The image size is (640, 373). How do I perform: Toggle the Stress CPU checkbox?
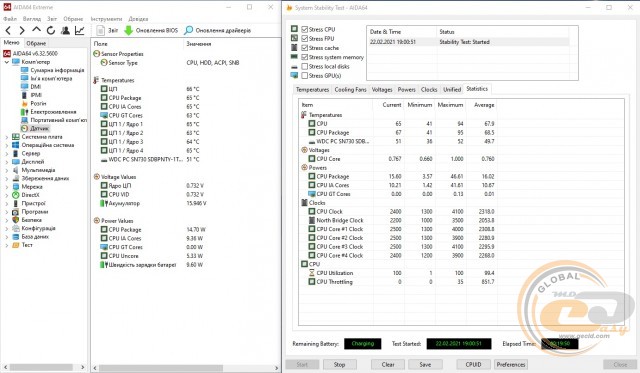(x=304, y=29)
